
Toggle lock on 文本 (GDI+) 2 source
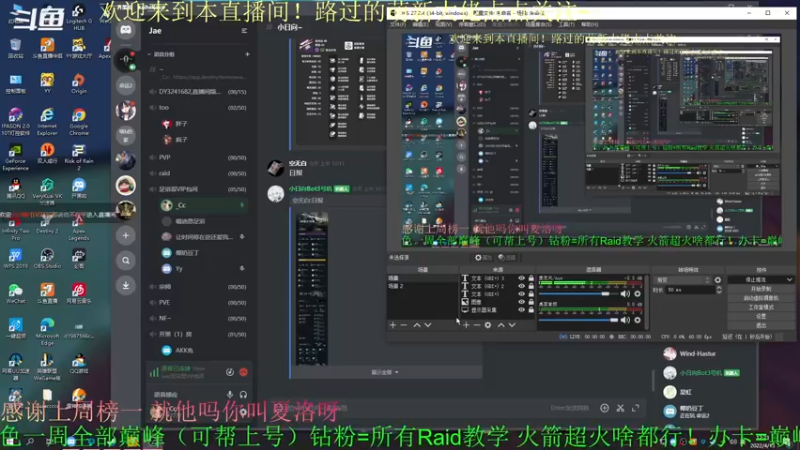pos(531,286)
